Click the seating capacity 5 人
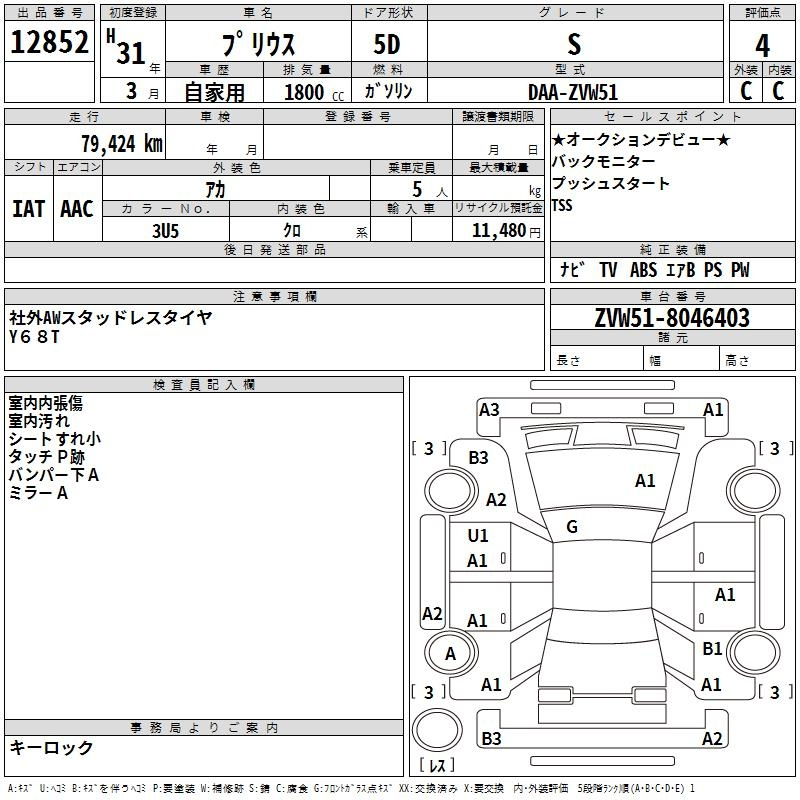The width and height of the screenshot is (800, 800). point(429,190)
